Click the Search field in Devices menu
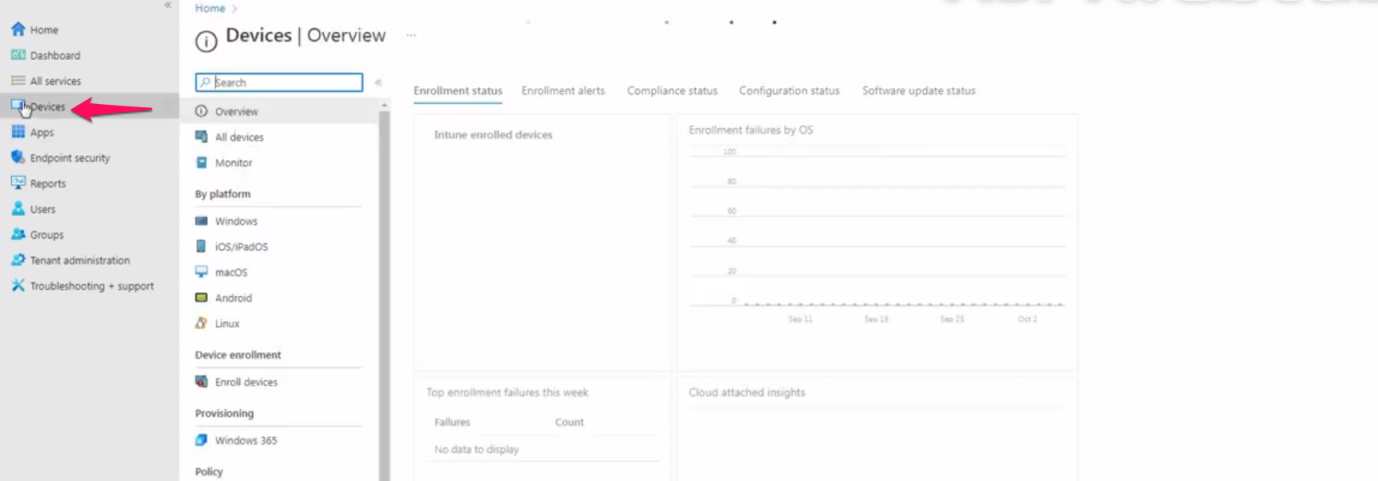1378x481 pixels. point(279,83)
